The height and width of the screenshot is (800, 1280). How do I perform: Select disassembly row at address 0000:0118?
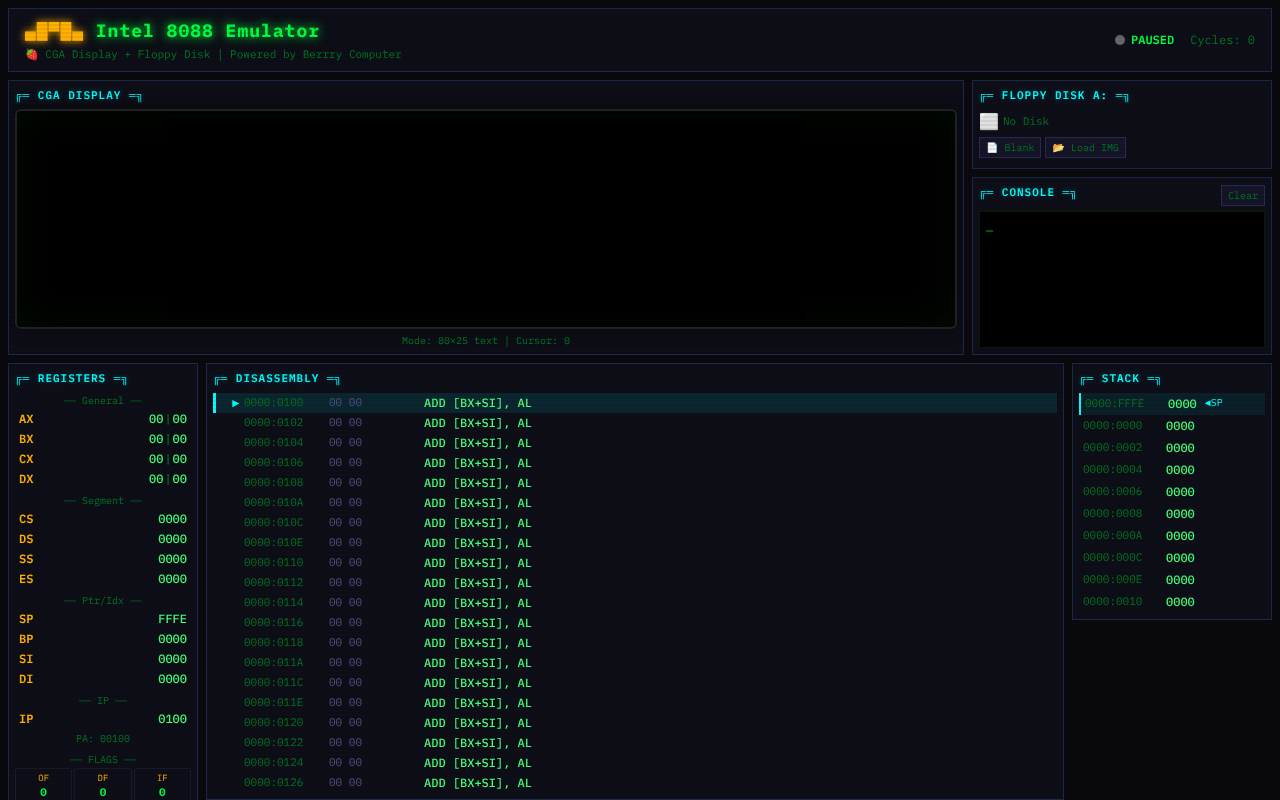(635, 643)
